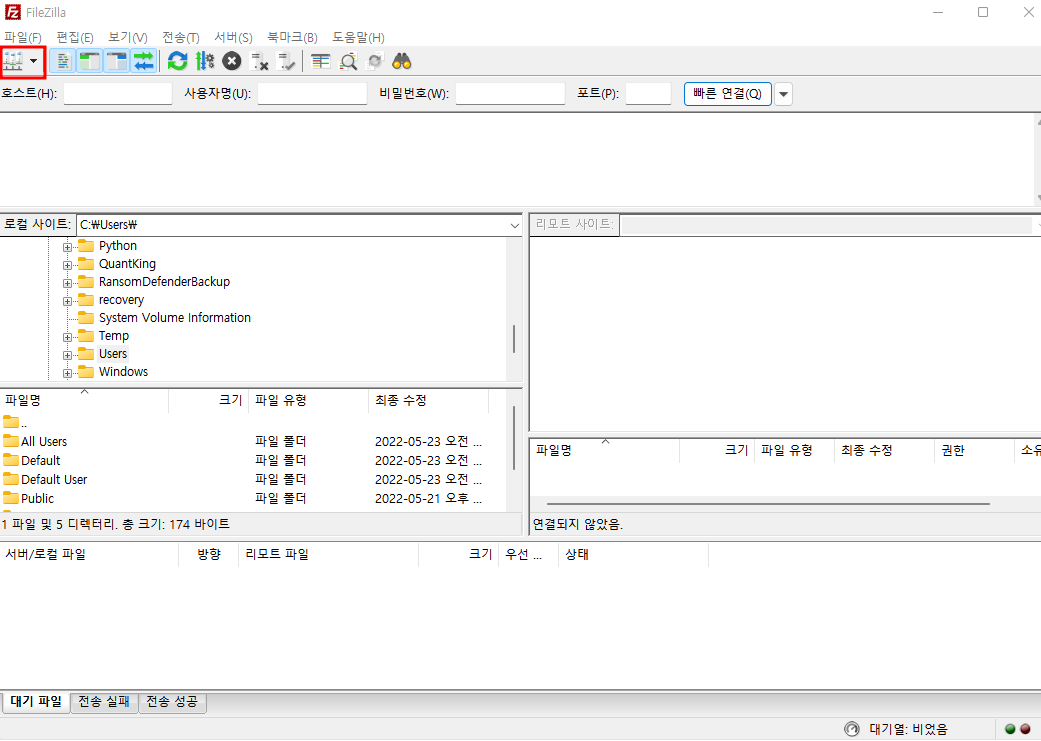Click the green activity indicator light

(x=1010, y=729)
